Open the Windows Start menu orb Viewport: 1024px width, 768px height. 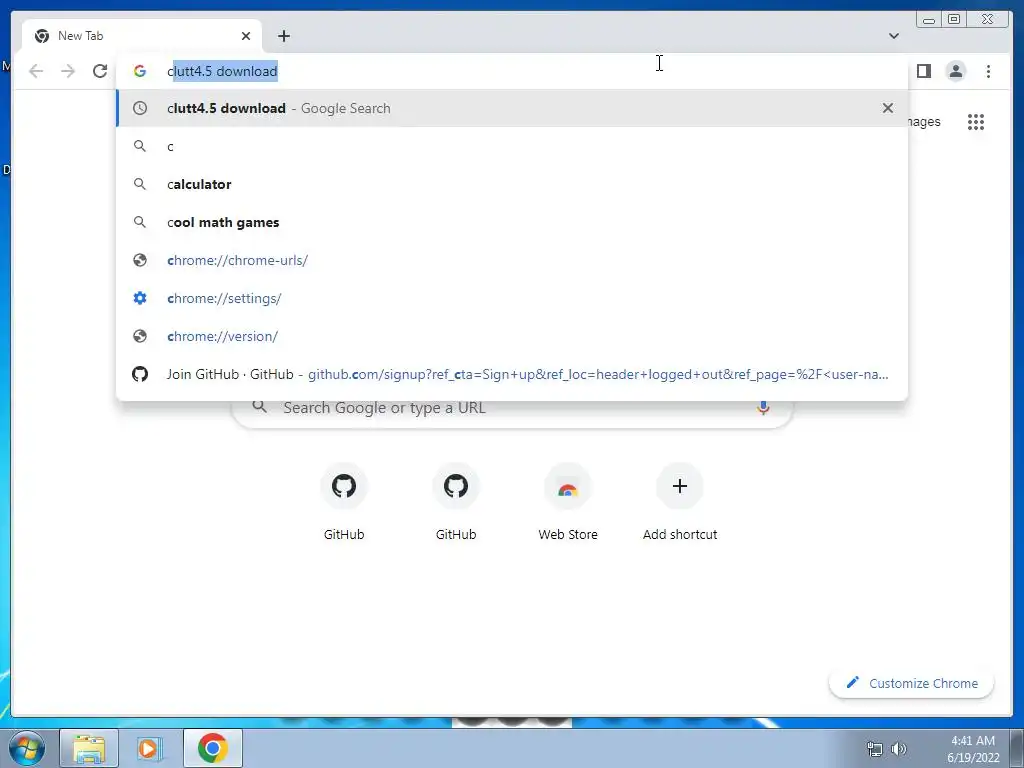point(27,748)
